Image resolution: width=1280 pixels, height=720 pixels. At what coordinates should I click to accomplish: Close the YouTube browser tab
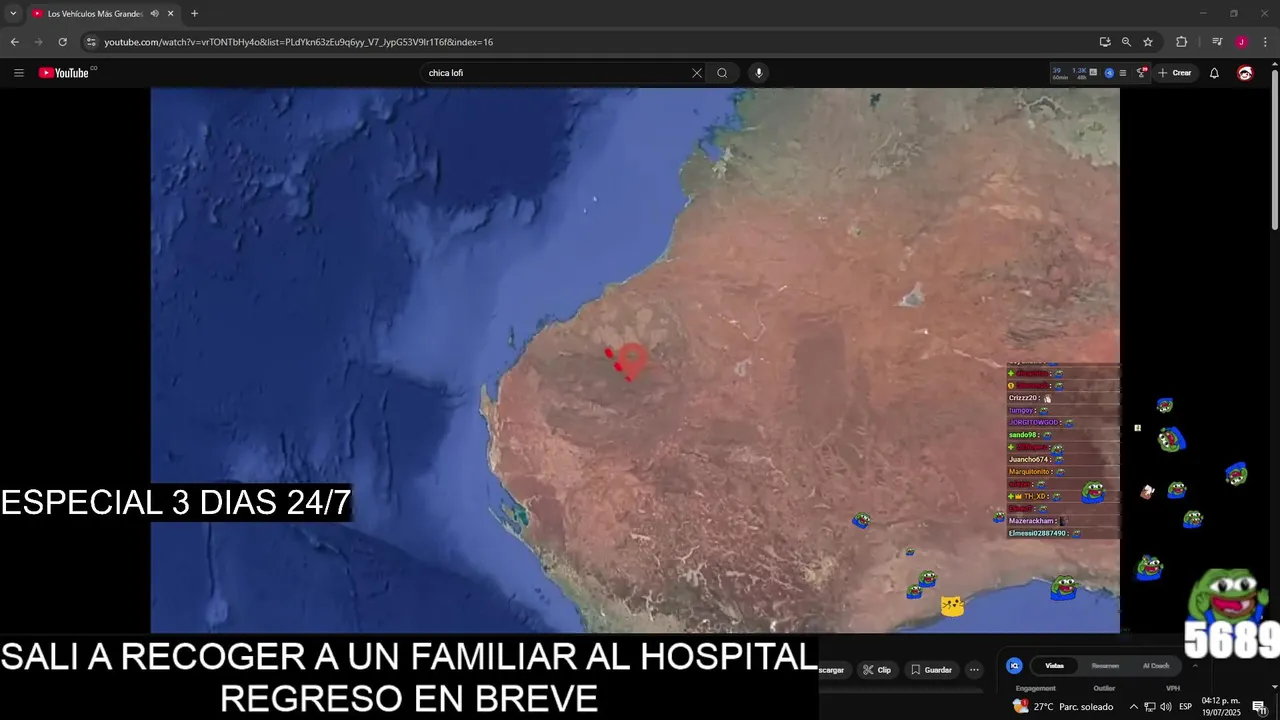coord(171,14)
